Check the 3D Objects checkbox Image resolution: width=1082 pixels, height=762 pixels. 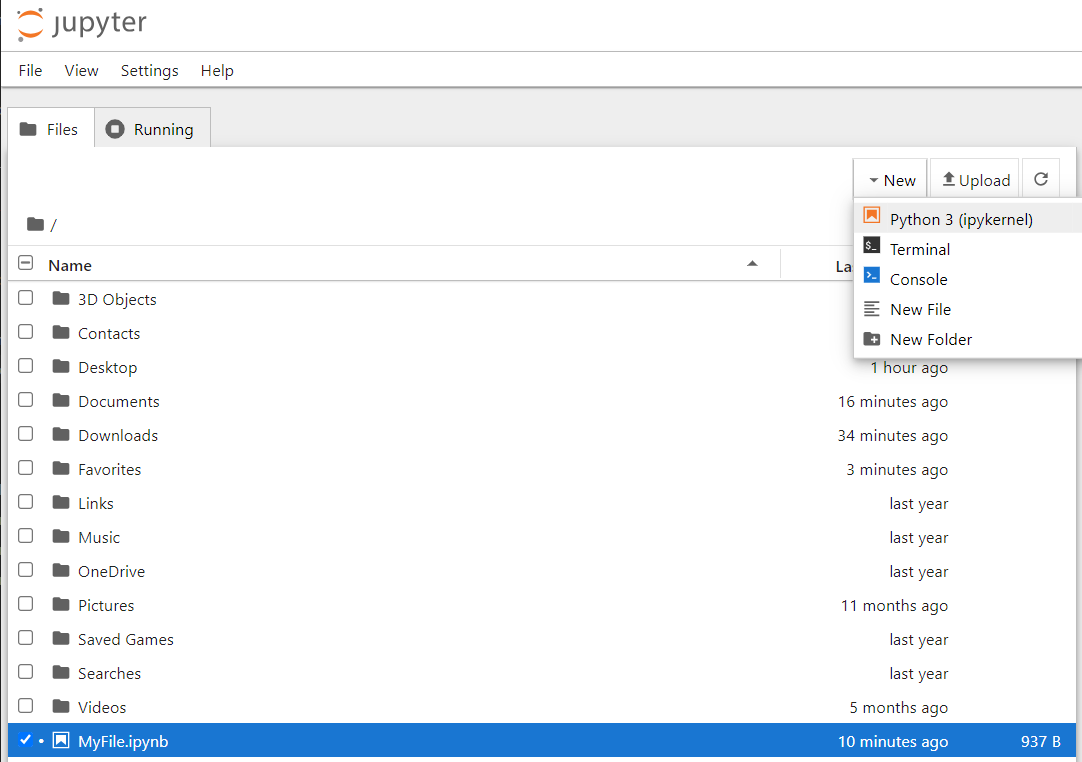coord(26,297)
